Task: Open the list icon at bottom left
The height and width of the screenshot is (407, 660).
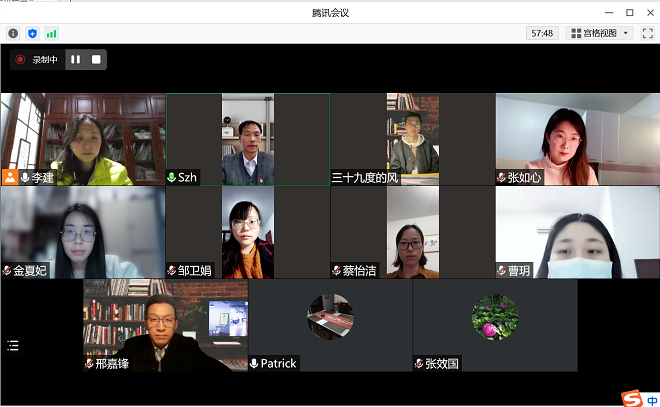Action: tap(13, 346)
